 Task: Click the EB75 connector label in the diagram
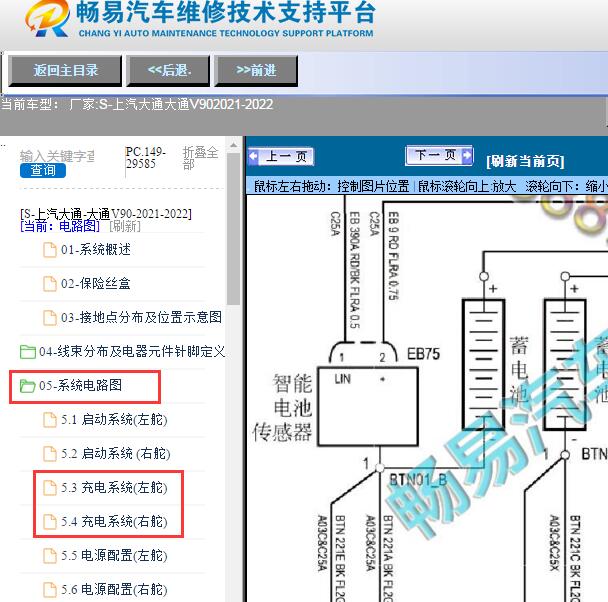click(423, 354)
